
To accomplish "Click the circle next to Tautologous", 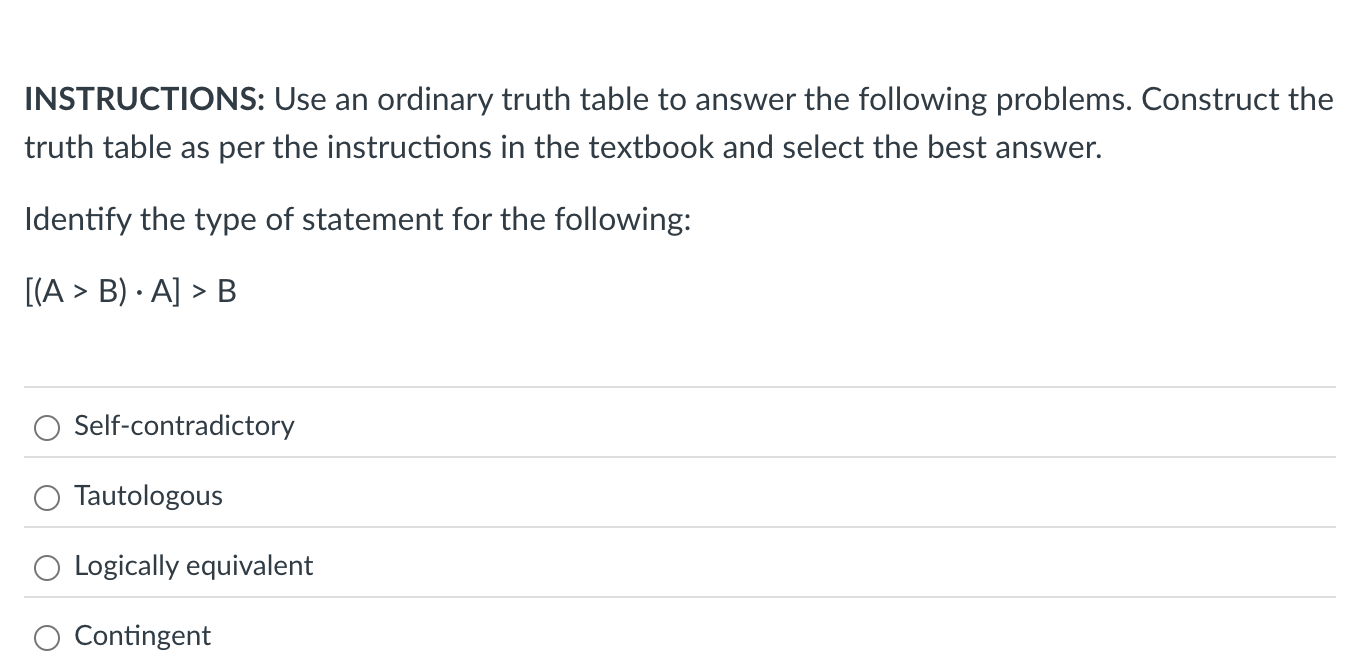I will pos(46,497).
